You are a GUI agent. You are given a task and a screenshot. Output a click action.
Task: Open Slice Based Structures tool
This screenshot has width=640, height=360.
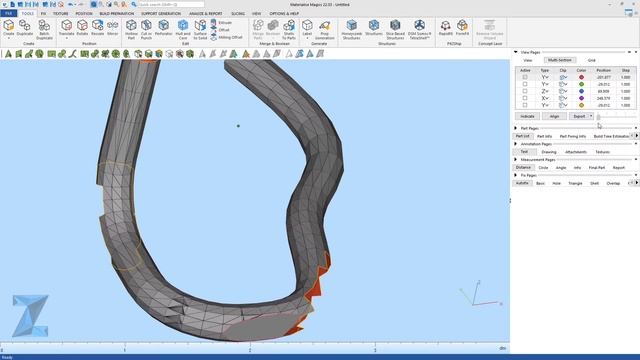click(x=395, y=29)
